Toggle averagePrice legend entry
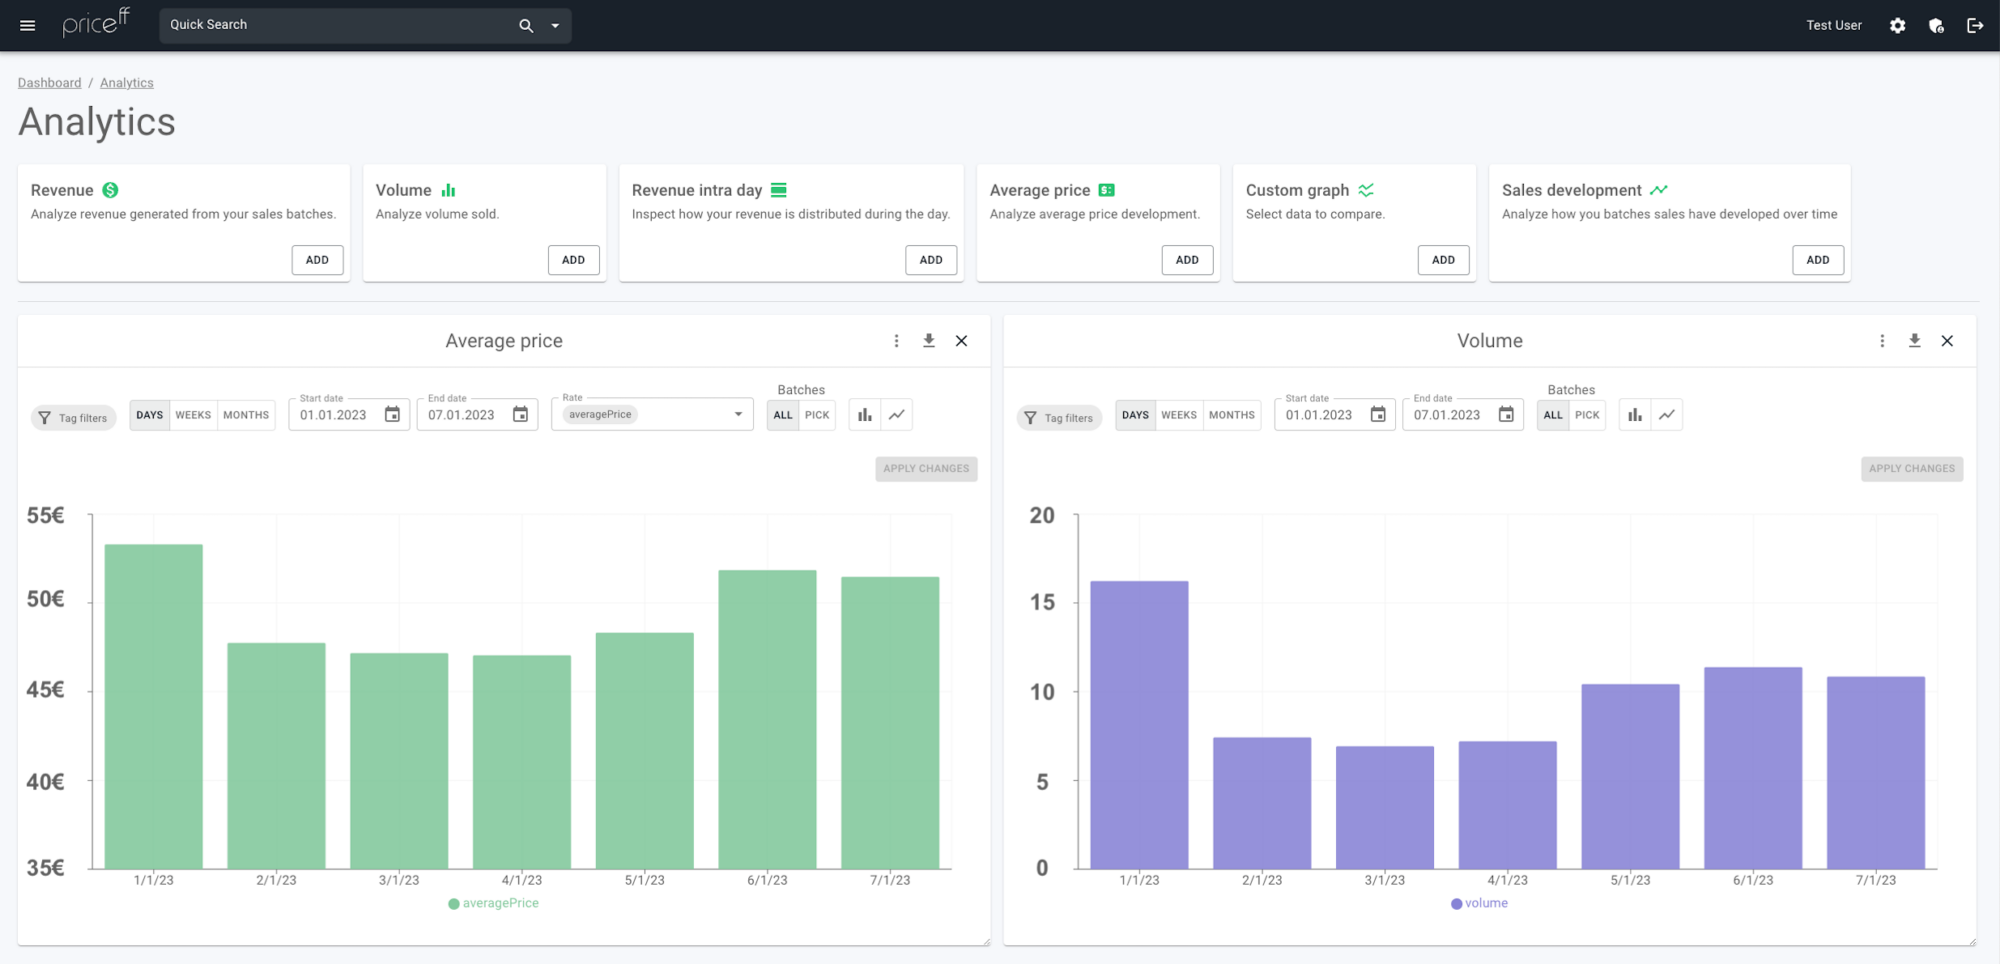Screen dimensions: 2000x964 (x=494, y=904)
